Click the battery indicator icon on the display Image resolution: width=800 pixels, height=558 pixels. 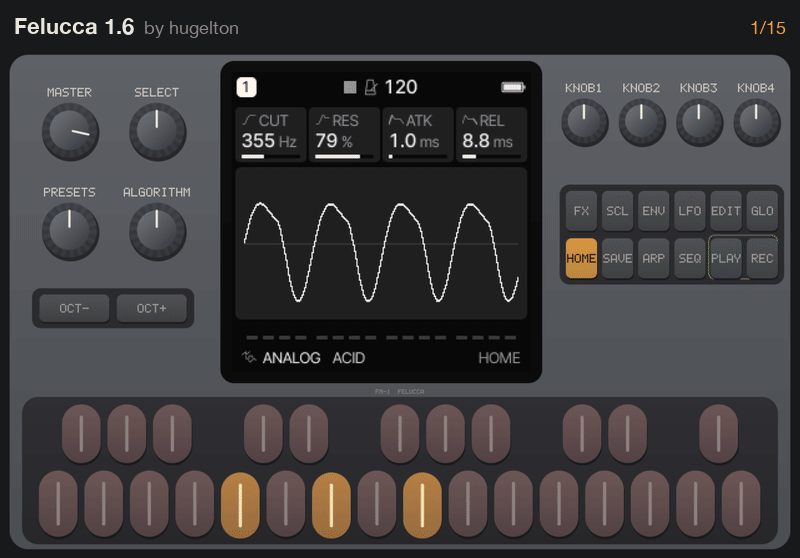pyautogui.click(x=513, y=87)
